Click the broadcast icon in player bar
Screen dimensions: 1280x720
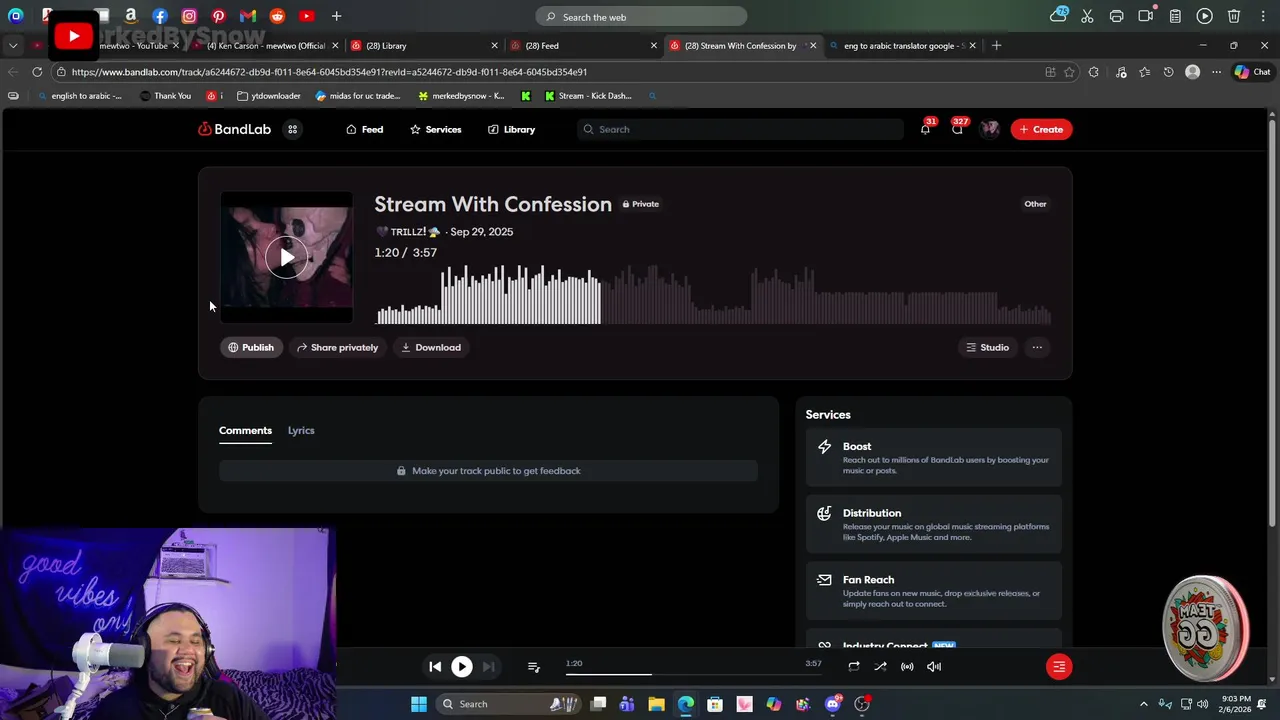point(907,666)
